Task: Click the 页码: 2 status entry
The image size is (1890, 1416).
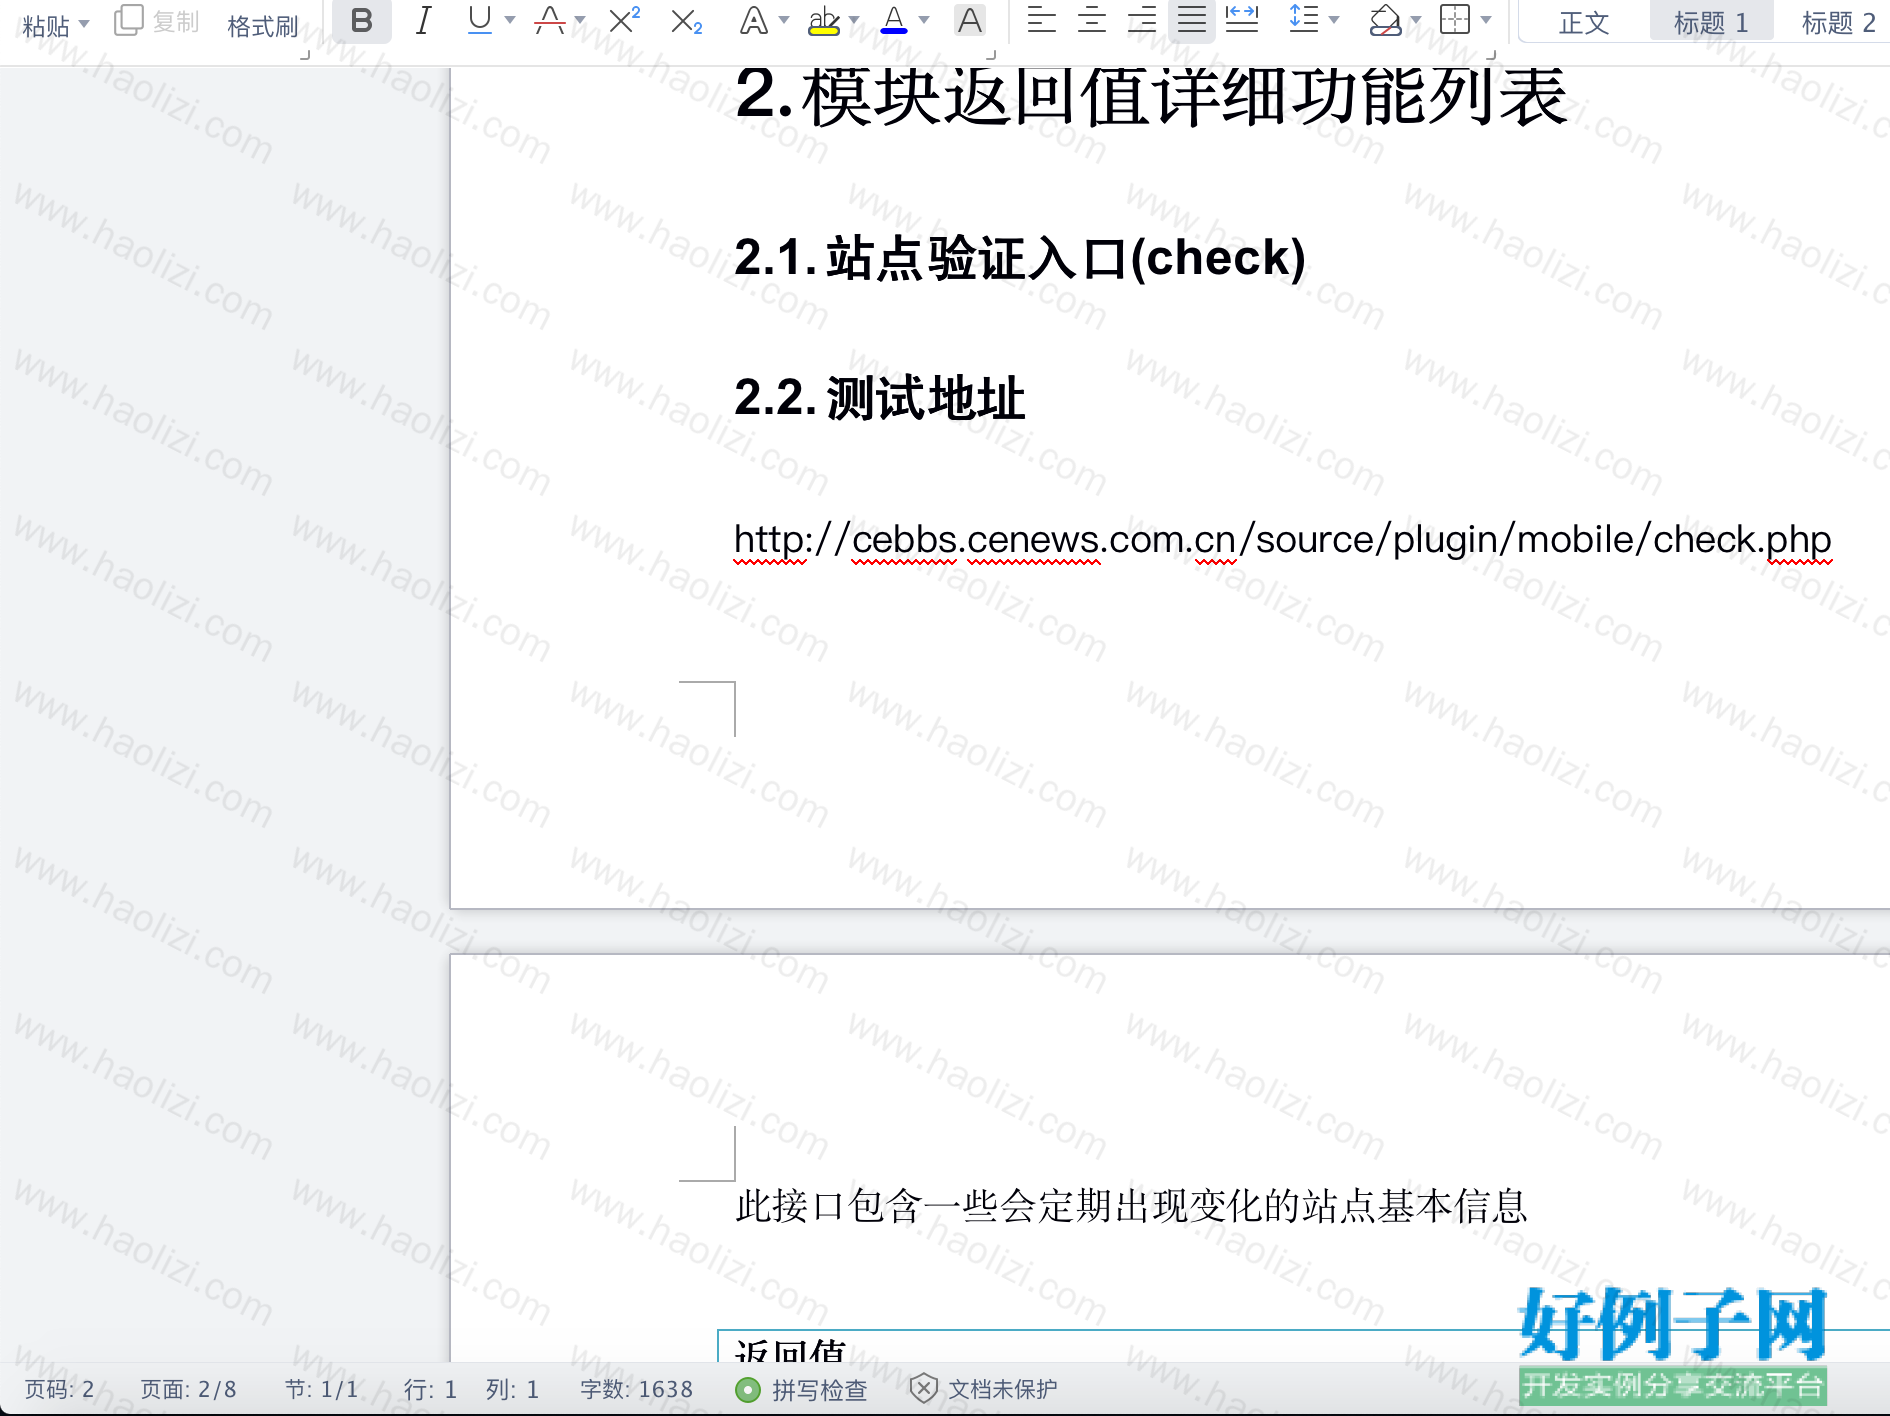Action: pos(60,1389)
